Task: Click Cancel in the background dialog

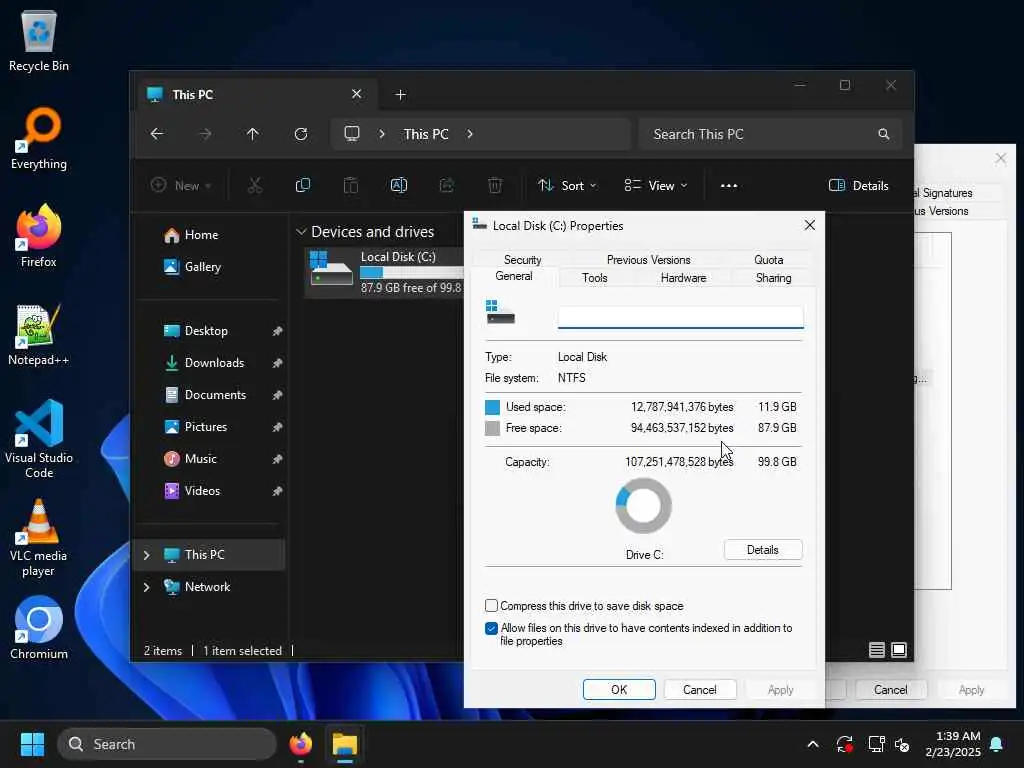Action: click(x=890, y=690)
